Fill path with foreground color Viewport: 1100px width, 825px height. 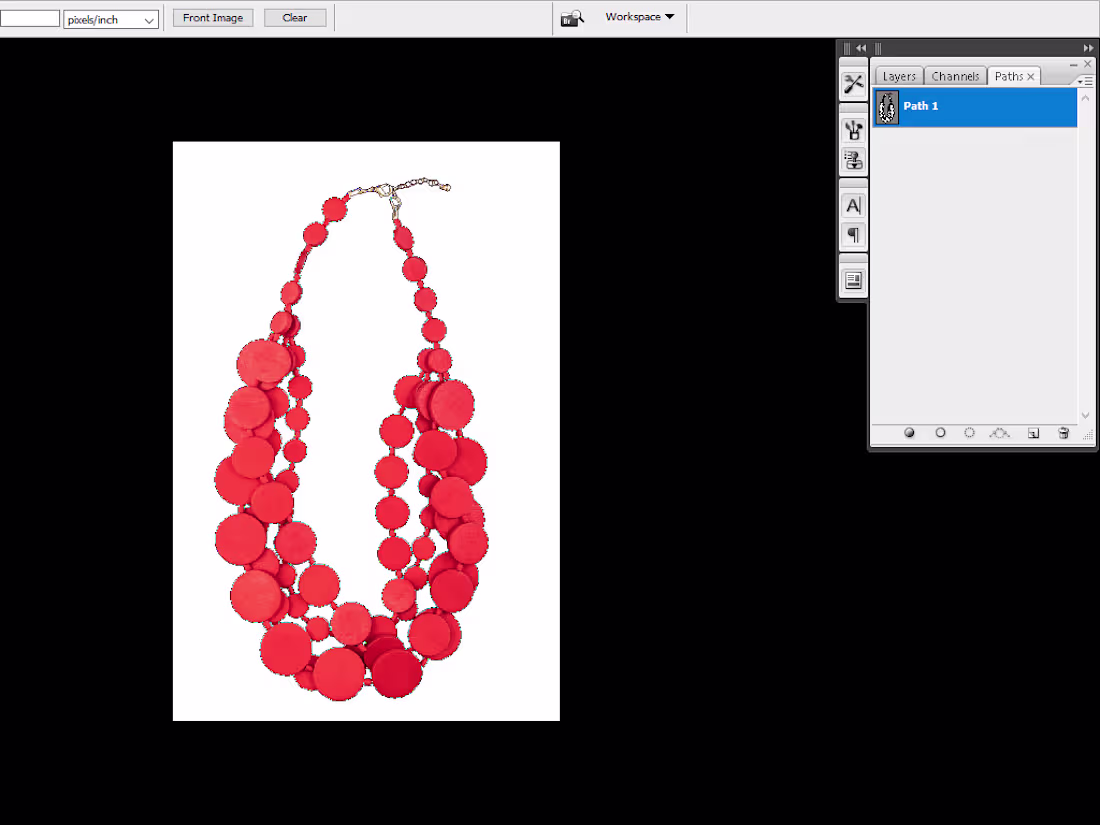[909, 433]
